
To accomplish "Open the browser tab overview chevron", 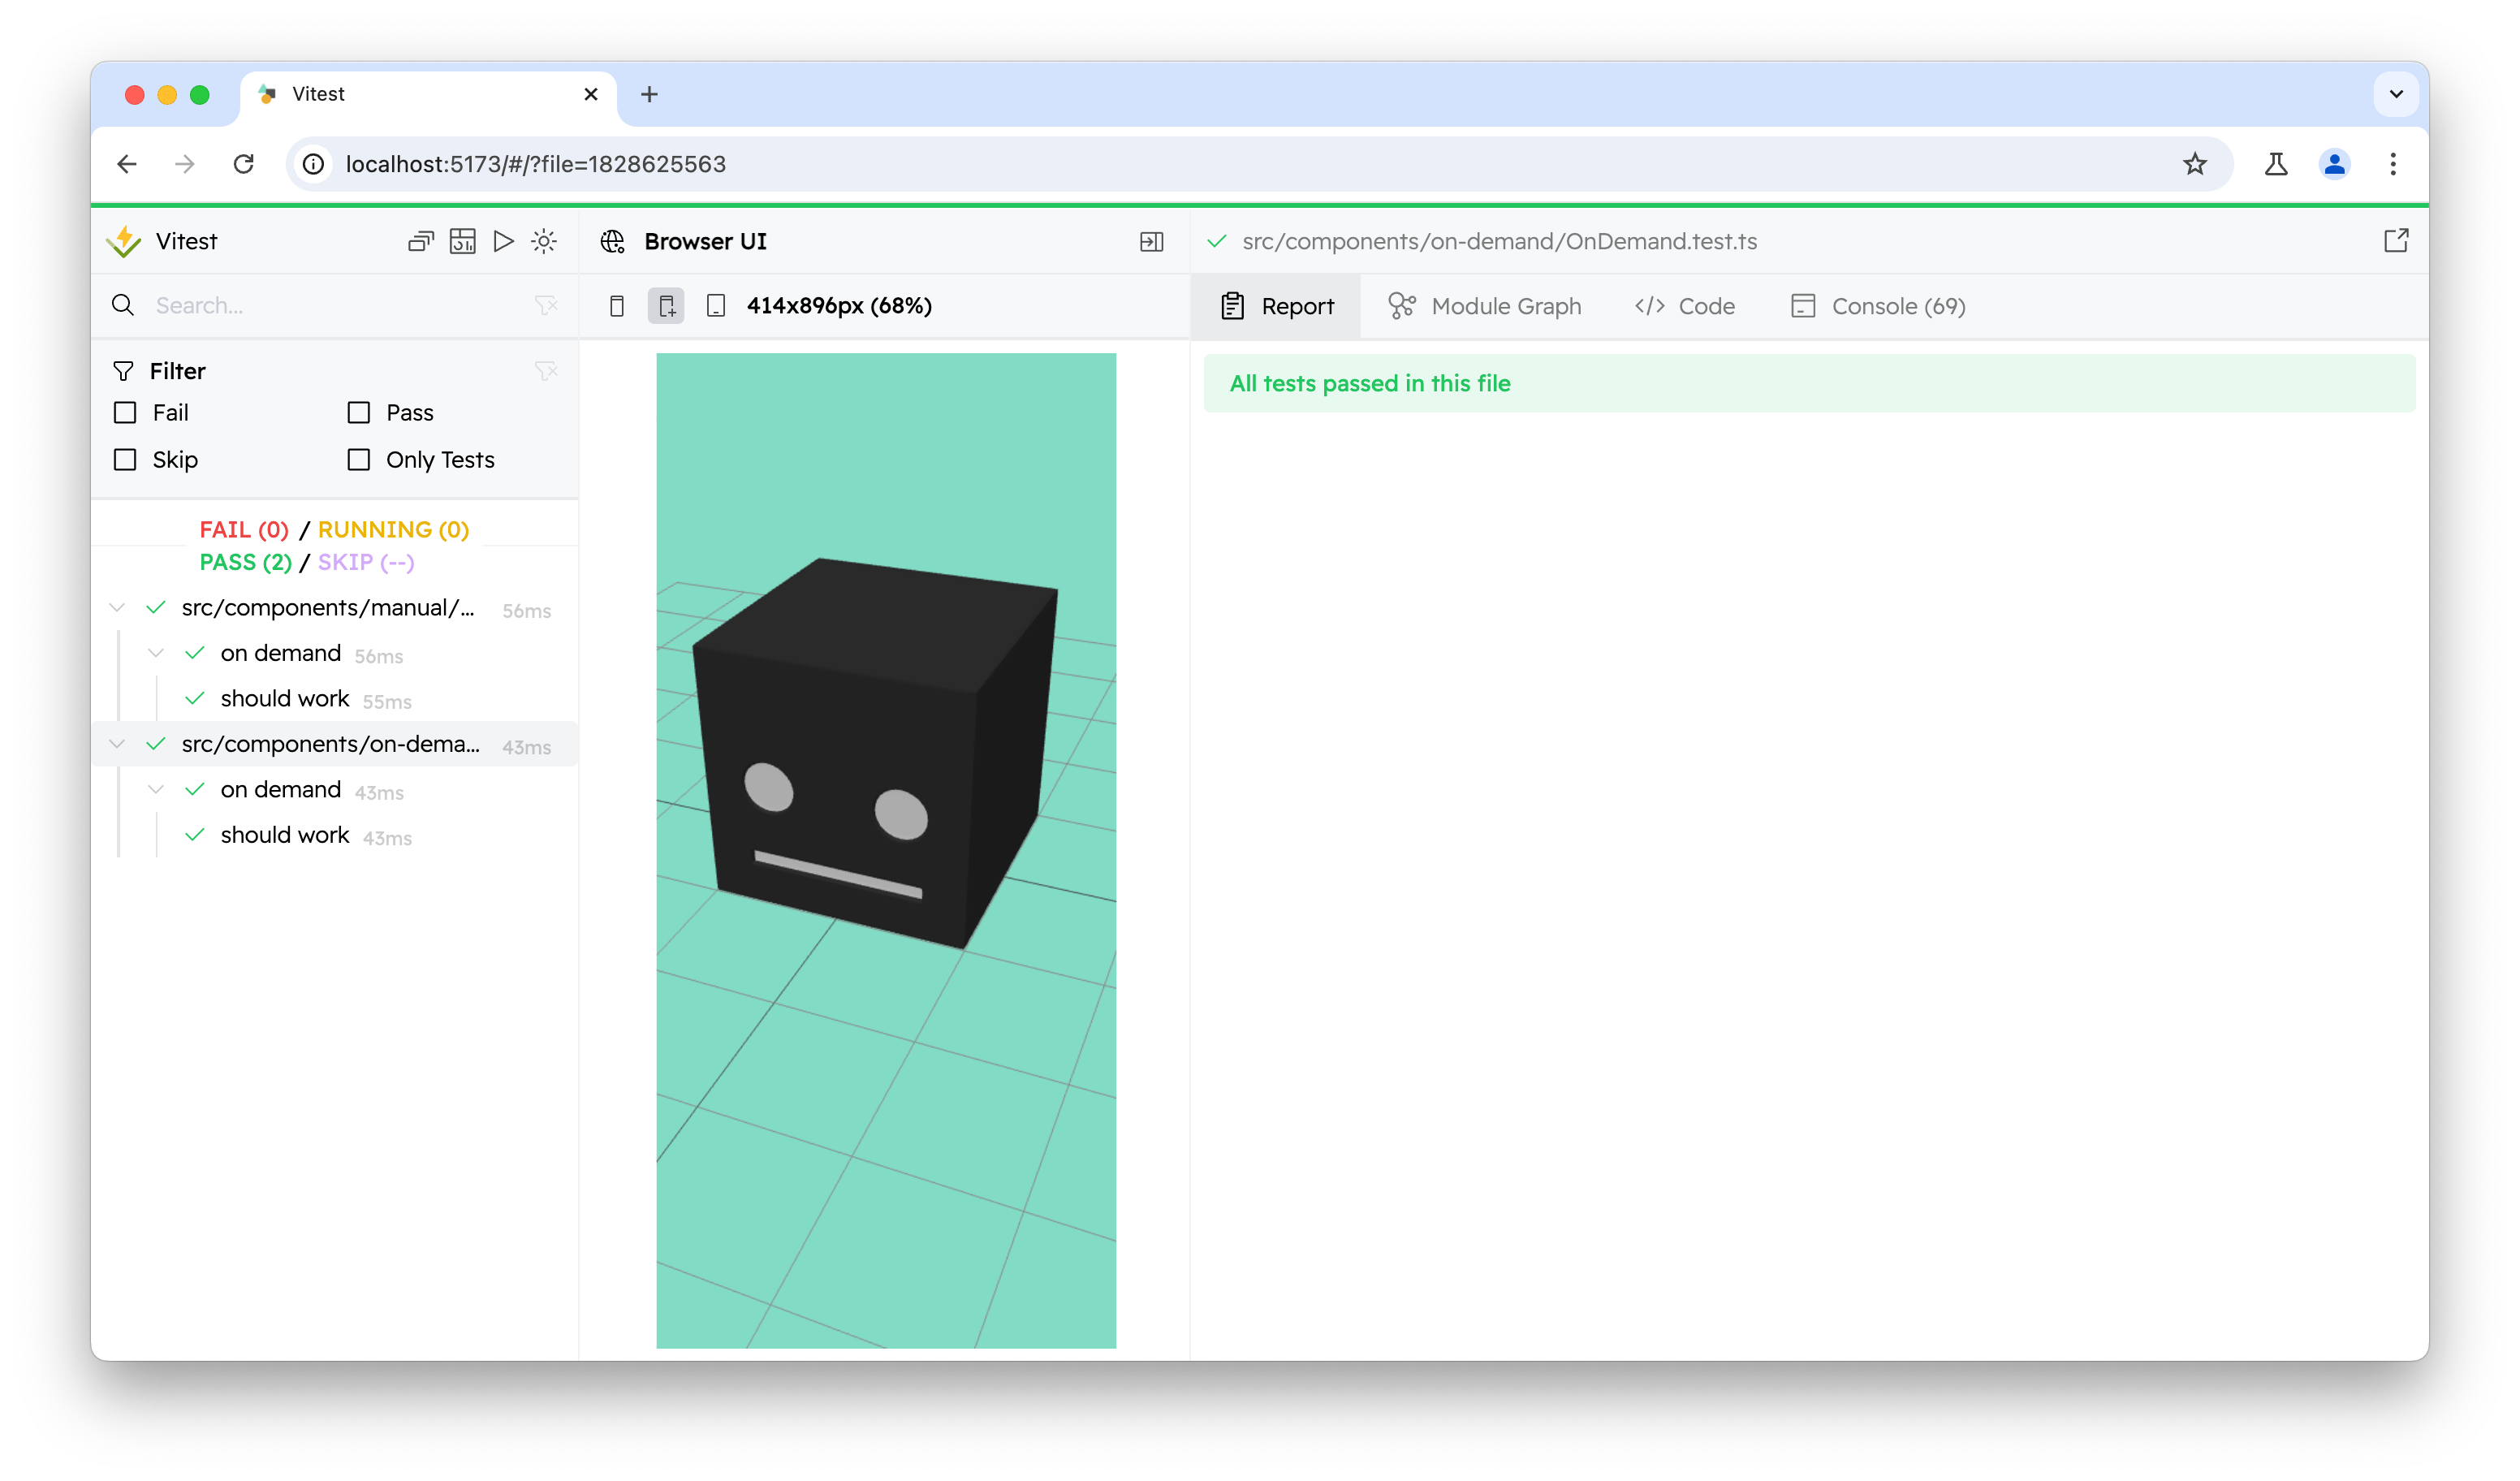I will [x=2395, y=94].
